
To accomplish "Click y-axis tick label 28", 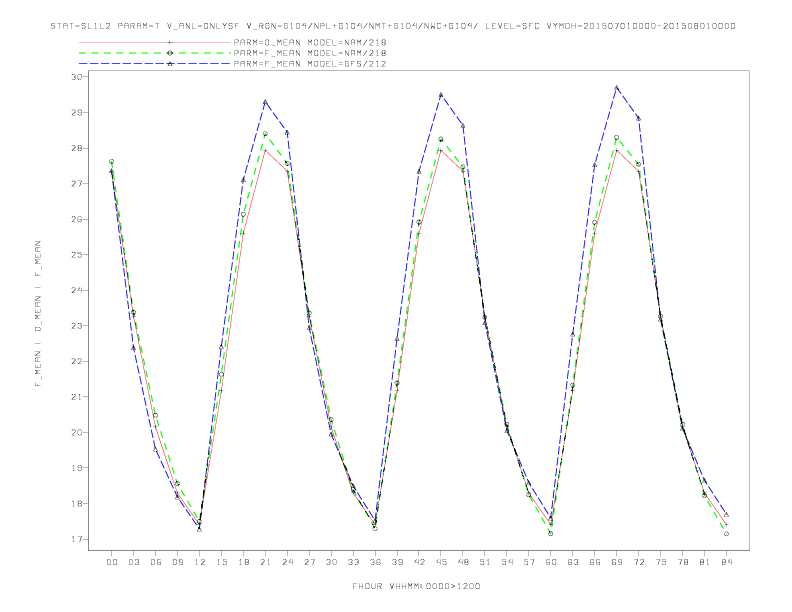I will [x=77, y=148].
